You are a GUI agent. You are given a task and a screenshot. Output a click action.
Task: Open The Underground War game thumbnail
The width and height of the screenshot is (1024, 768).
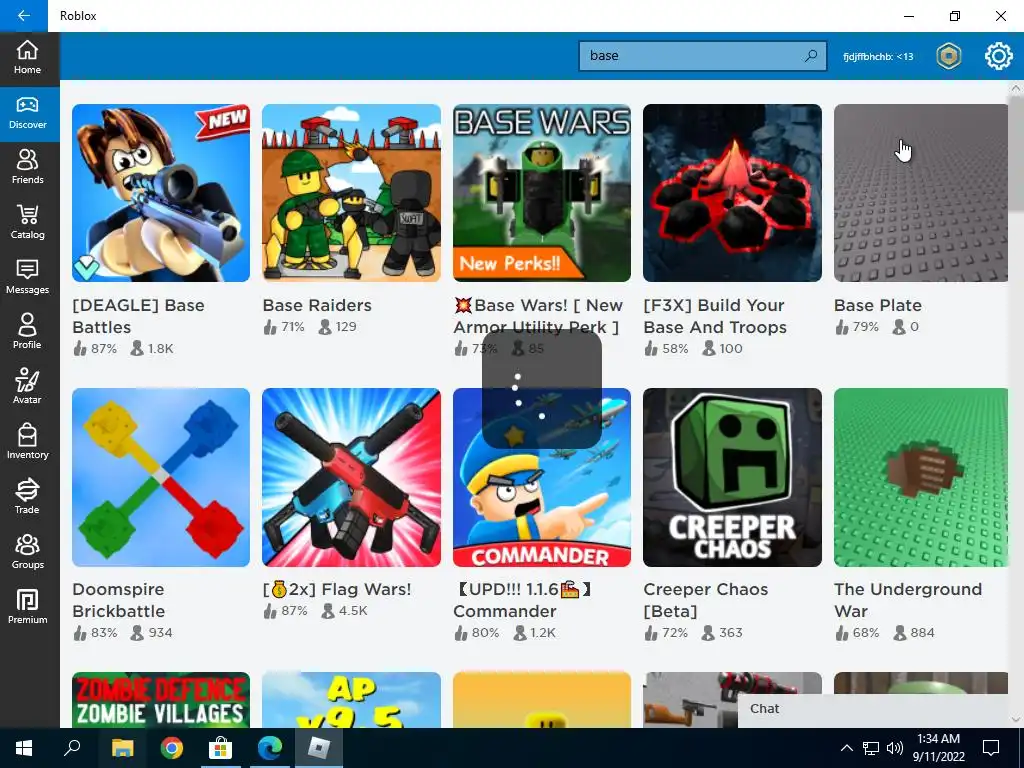921,477
